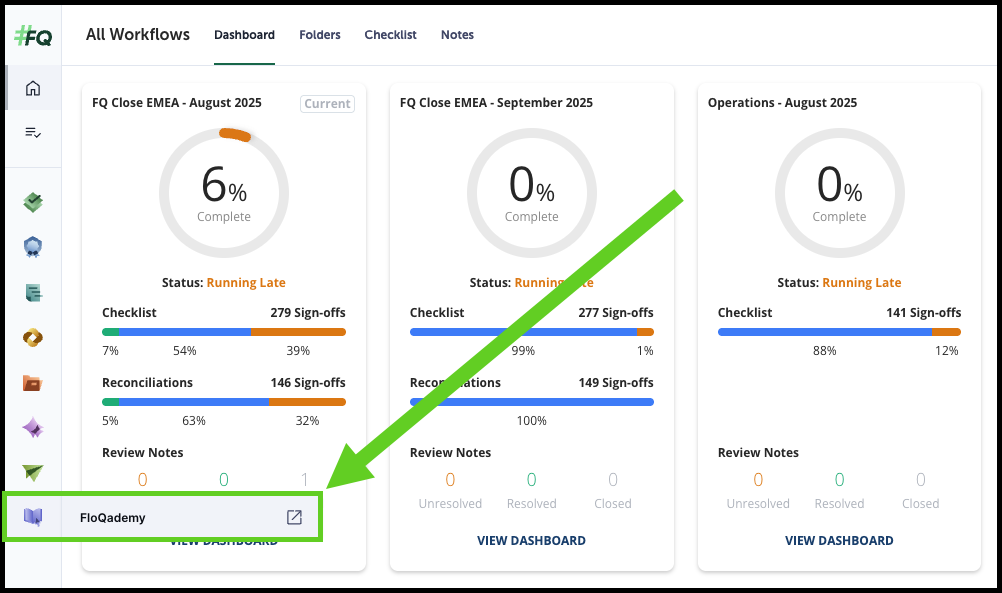The width and height of the screenshot is (1002, 593).
Task: Click the FloQademy book icon
Action: click(33, 517)
